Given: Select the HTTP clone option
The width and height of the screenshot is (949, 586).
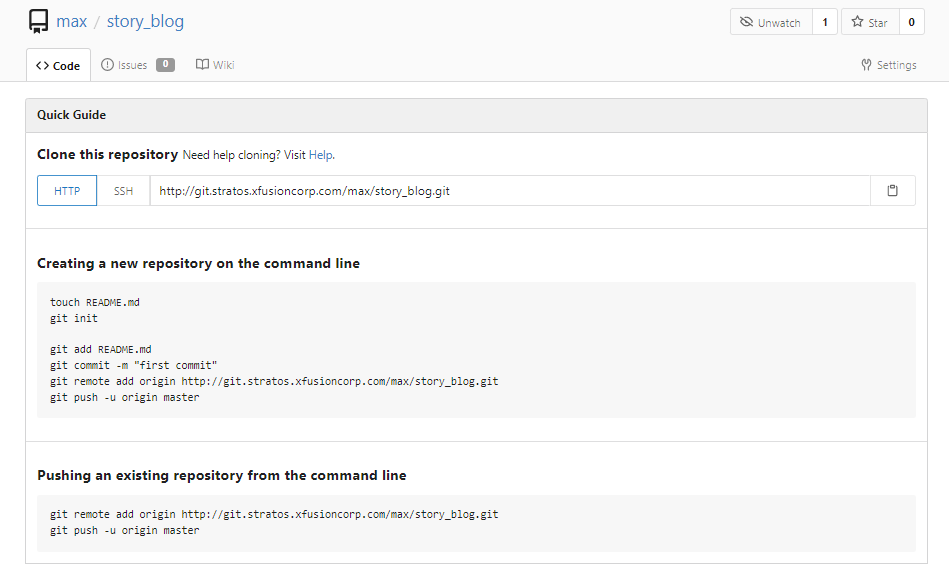Looking at the screenshot, I should point(67,191).
